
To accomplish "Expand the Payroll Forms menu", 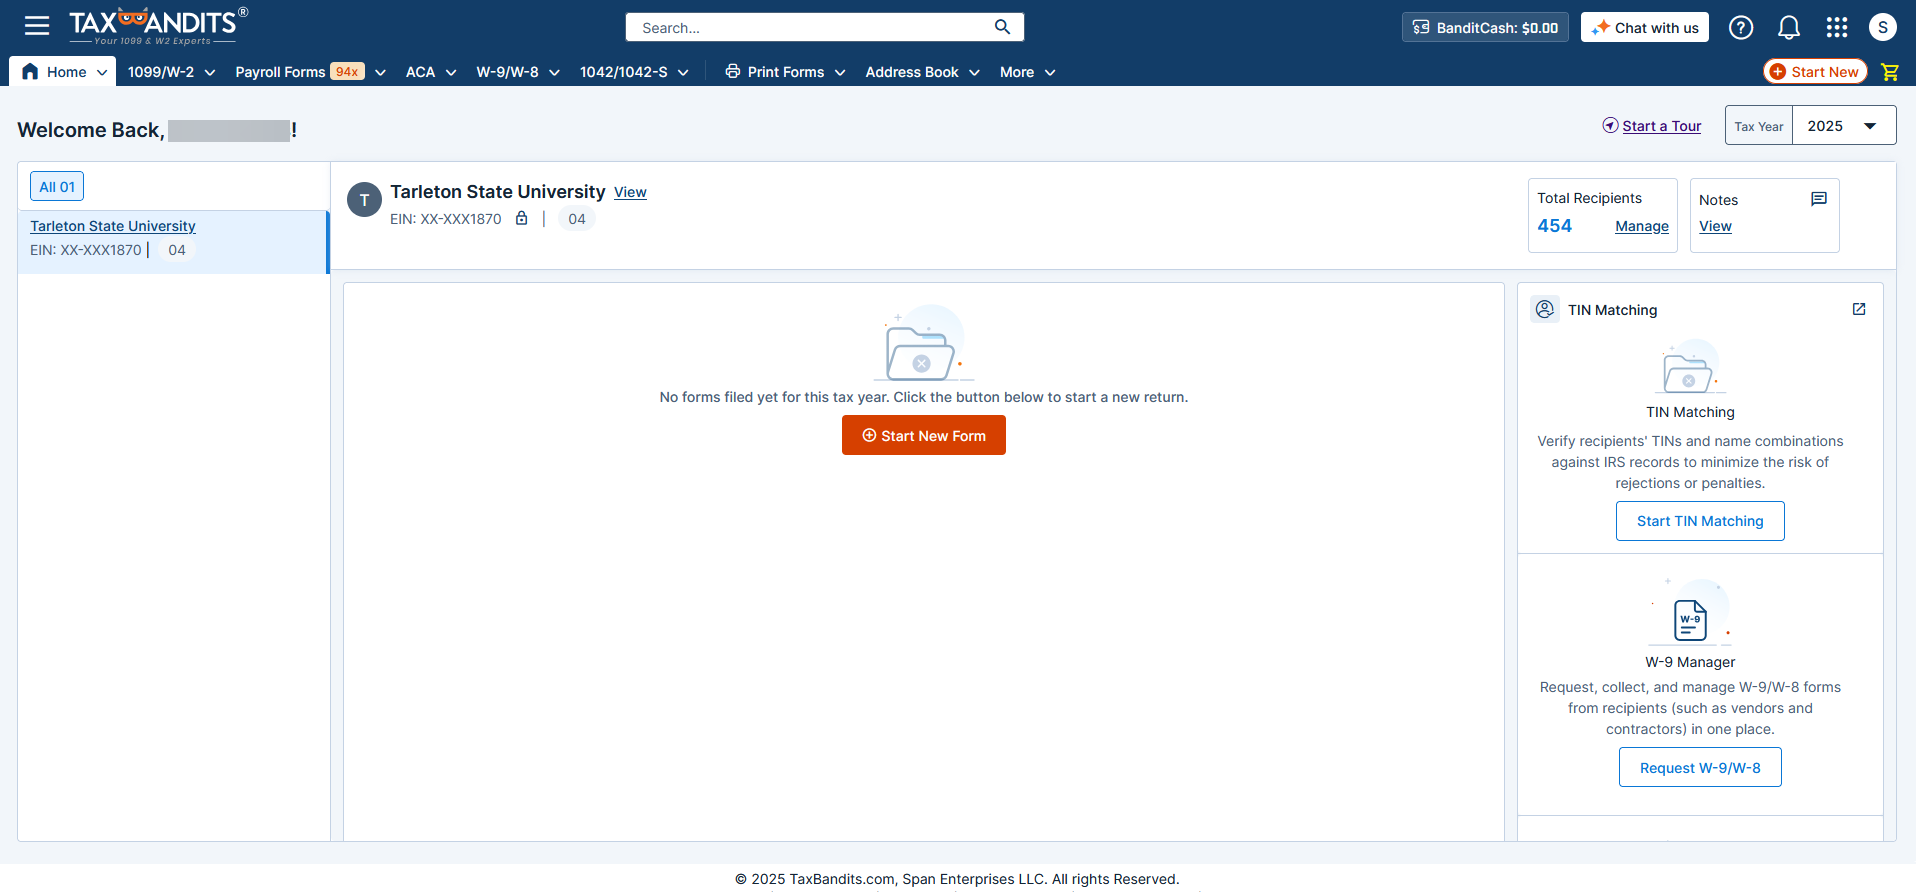I will (311, 72).
